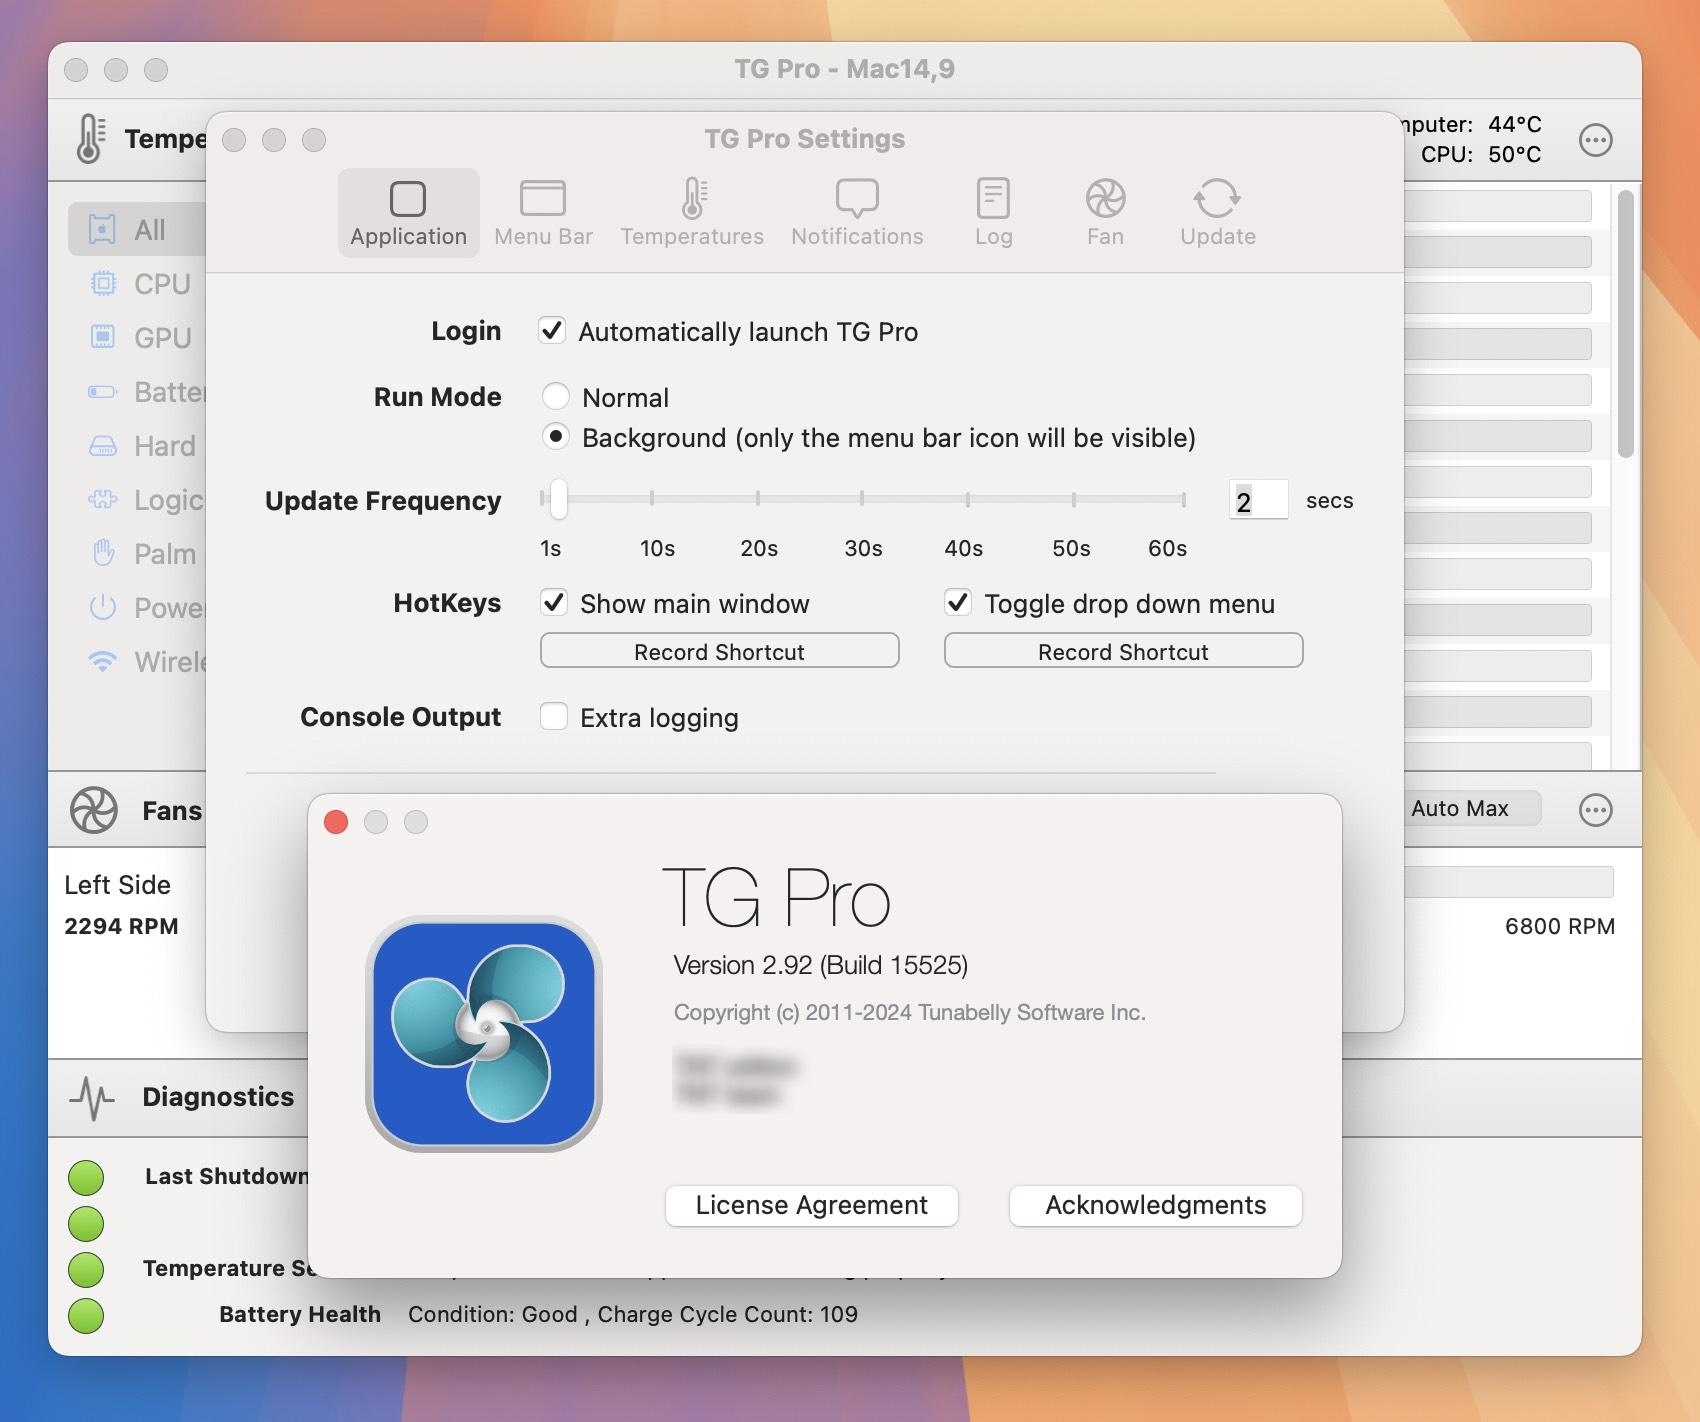Screen dimensions: 1700x1422
Task: Switch to the Menu Bar settings tab
Action: tap(543, 213)
